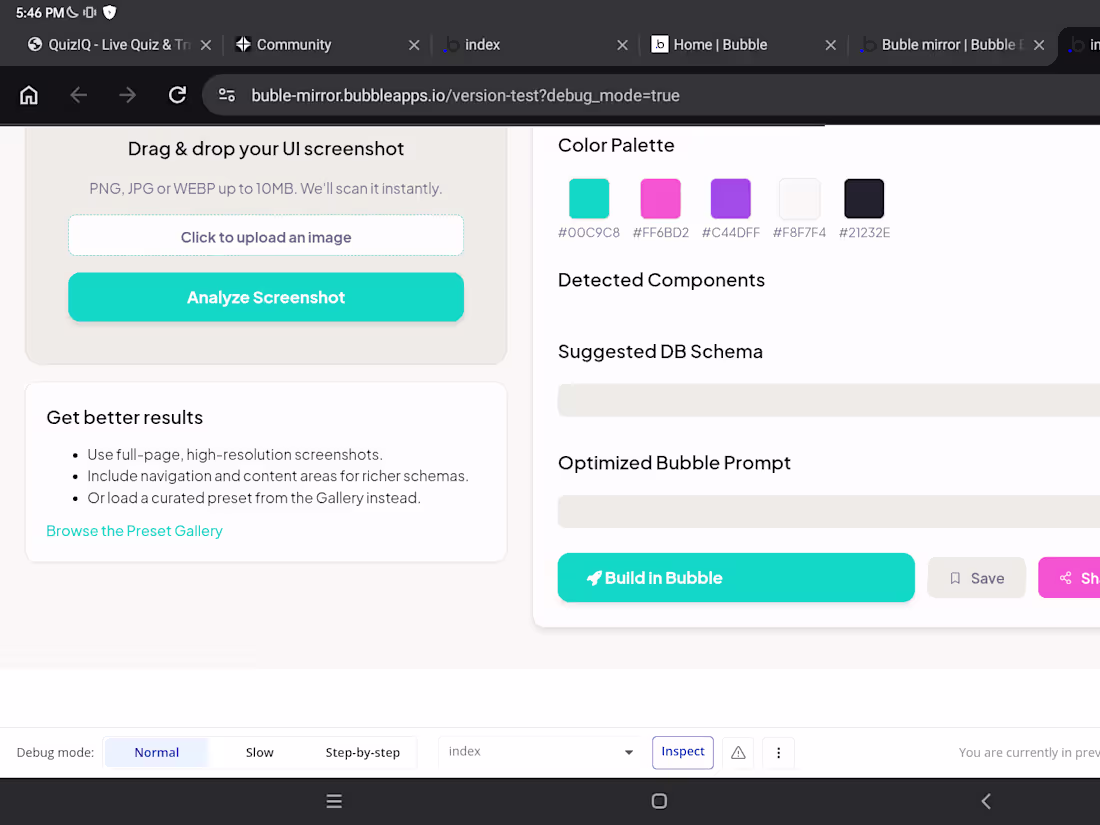
Task: Close the Buble mirror tab
Action: (1039, 45)
